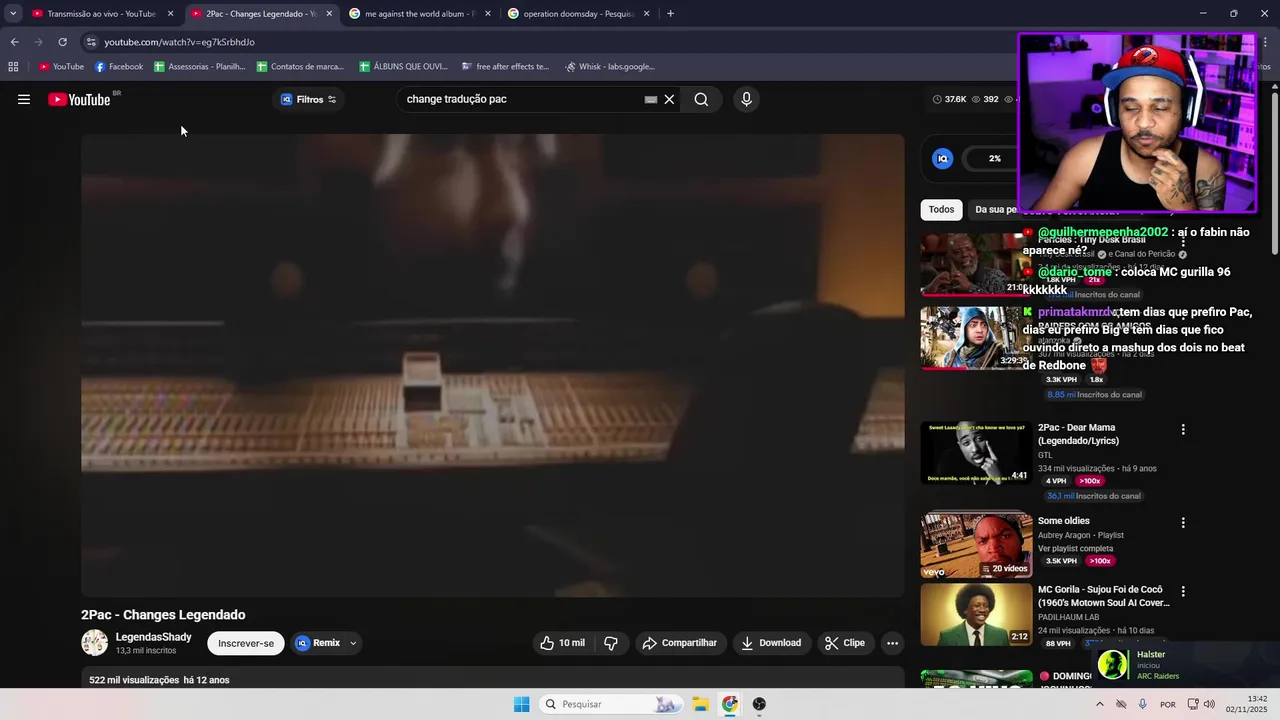Open the YouTube bookmark
This screenshot has height=720, width=1280.
[x=61, y=67]
